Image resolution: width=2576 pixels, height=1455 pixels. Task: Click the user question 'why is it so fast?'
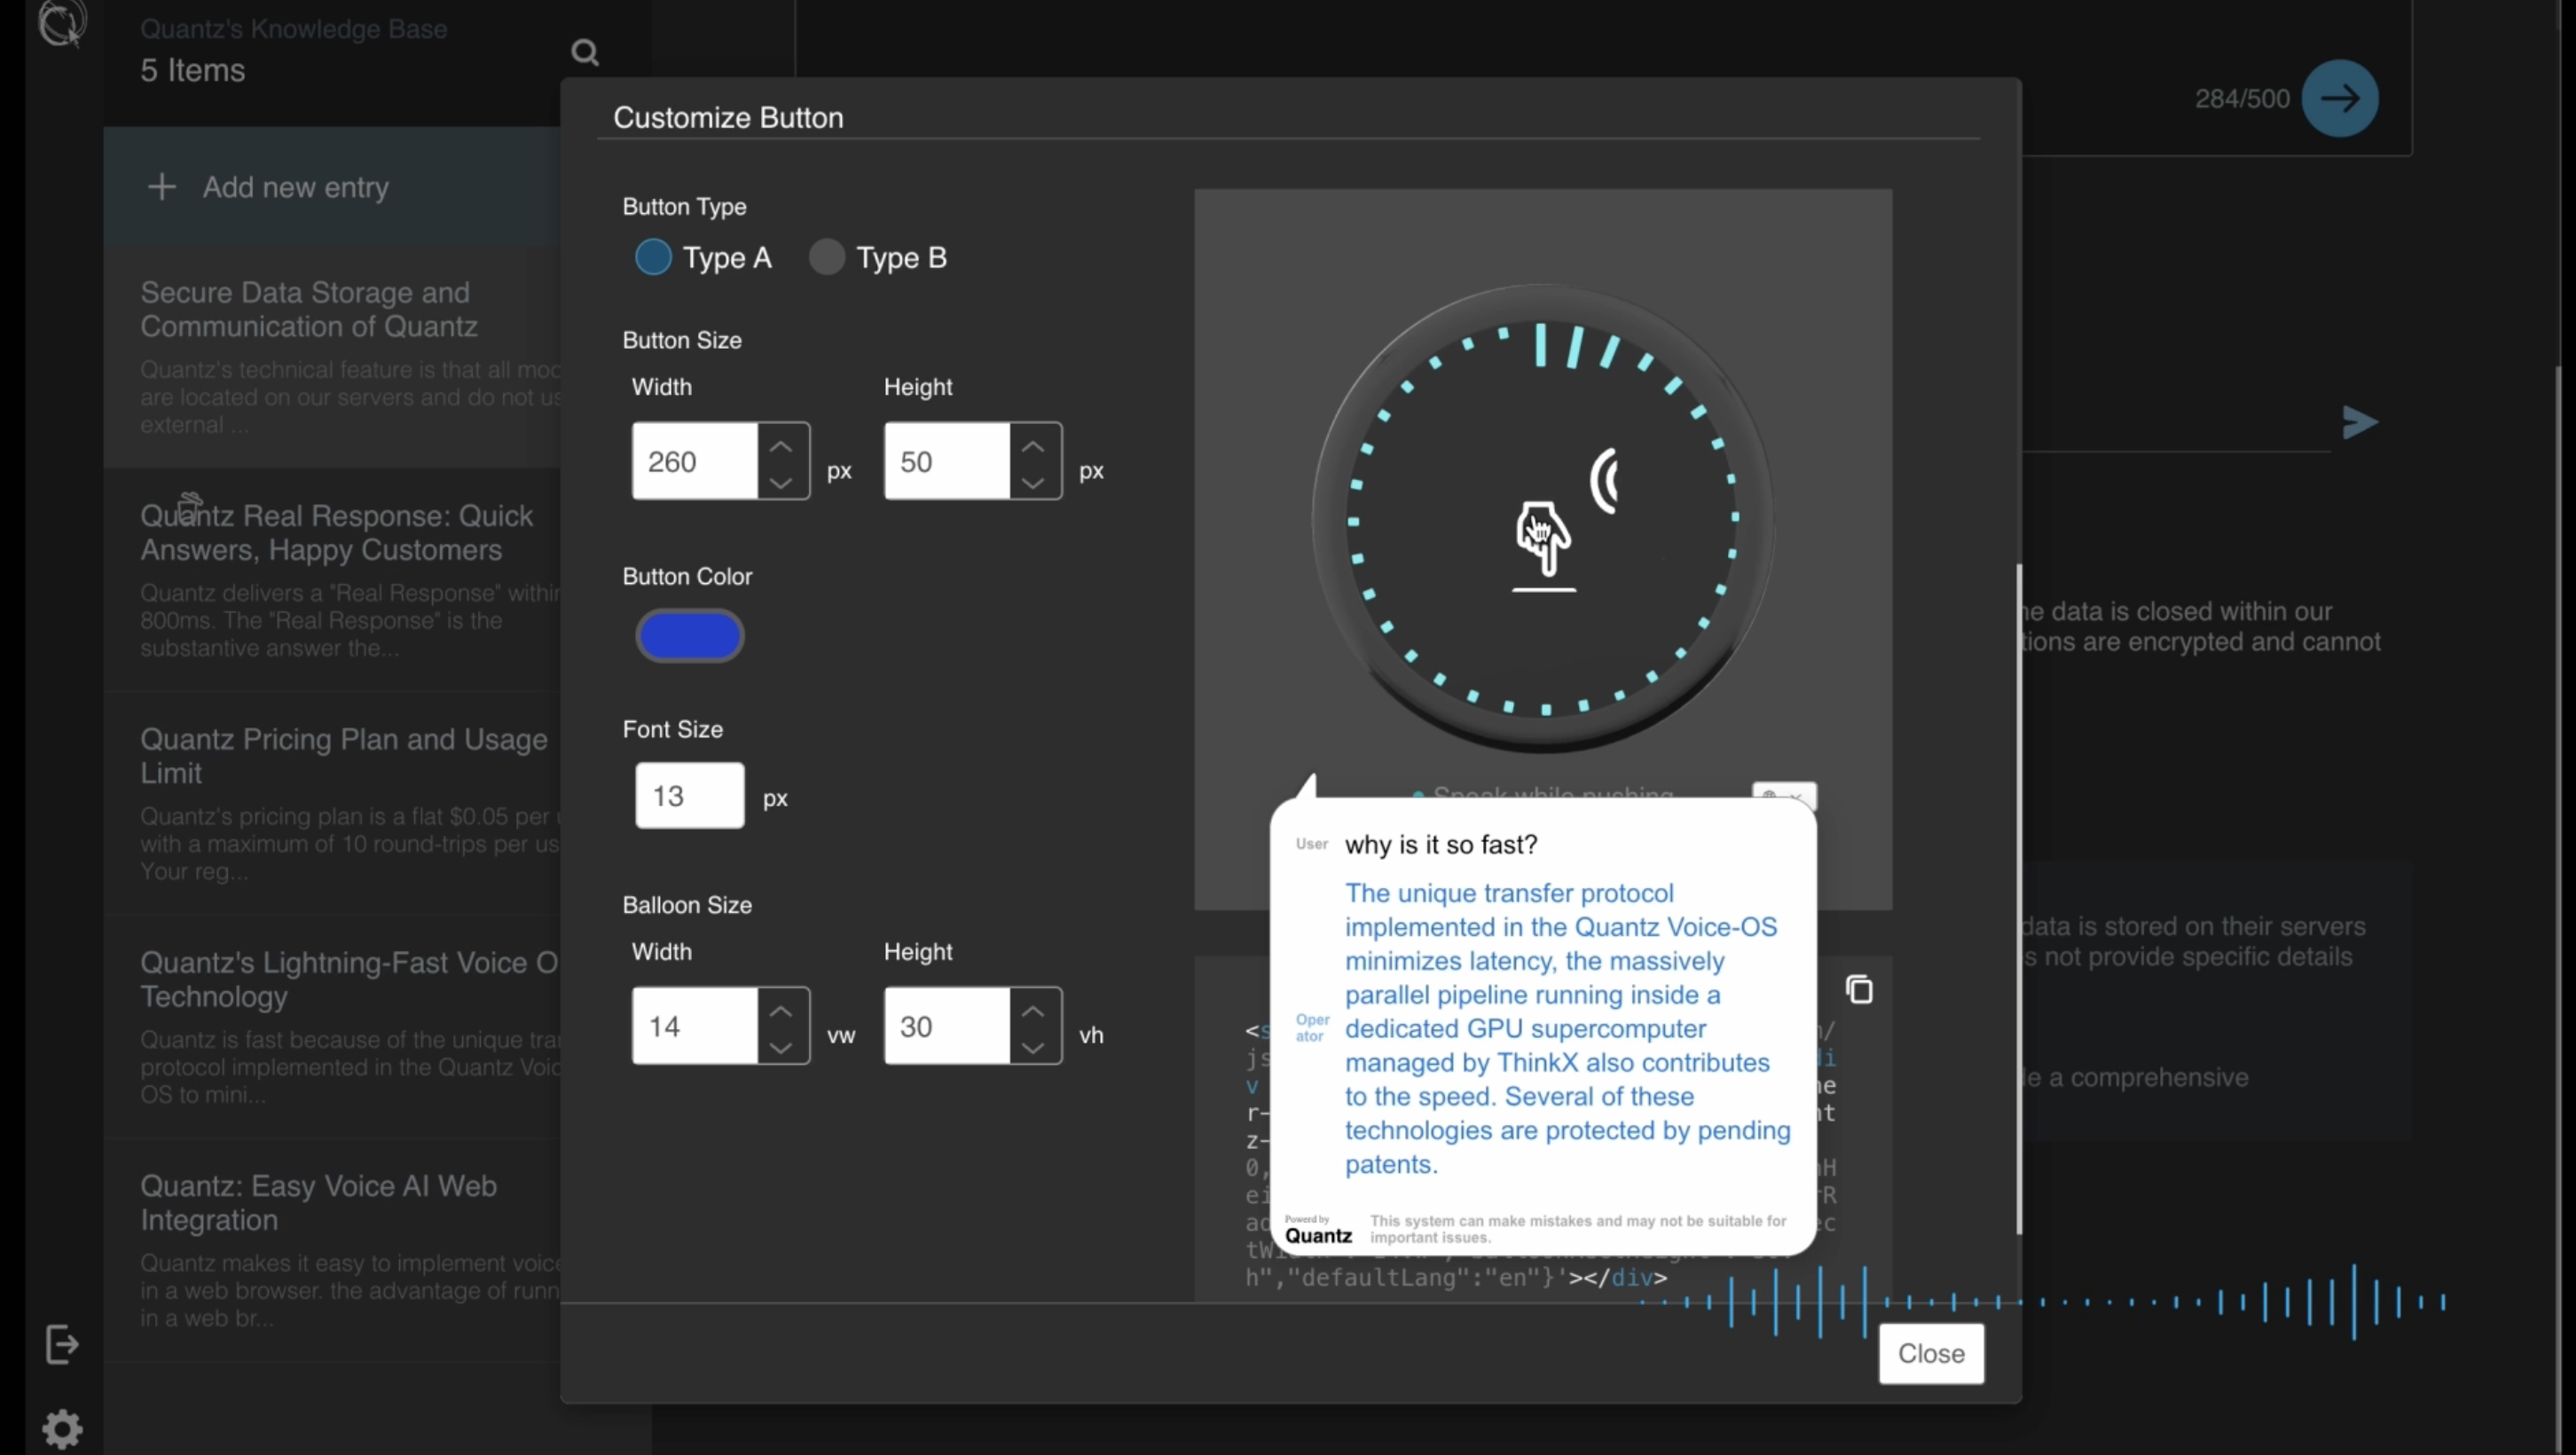1441,844
